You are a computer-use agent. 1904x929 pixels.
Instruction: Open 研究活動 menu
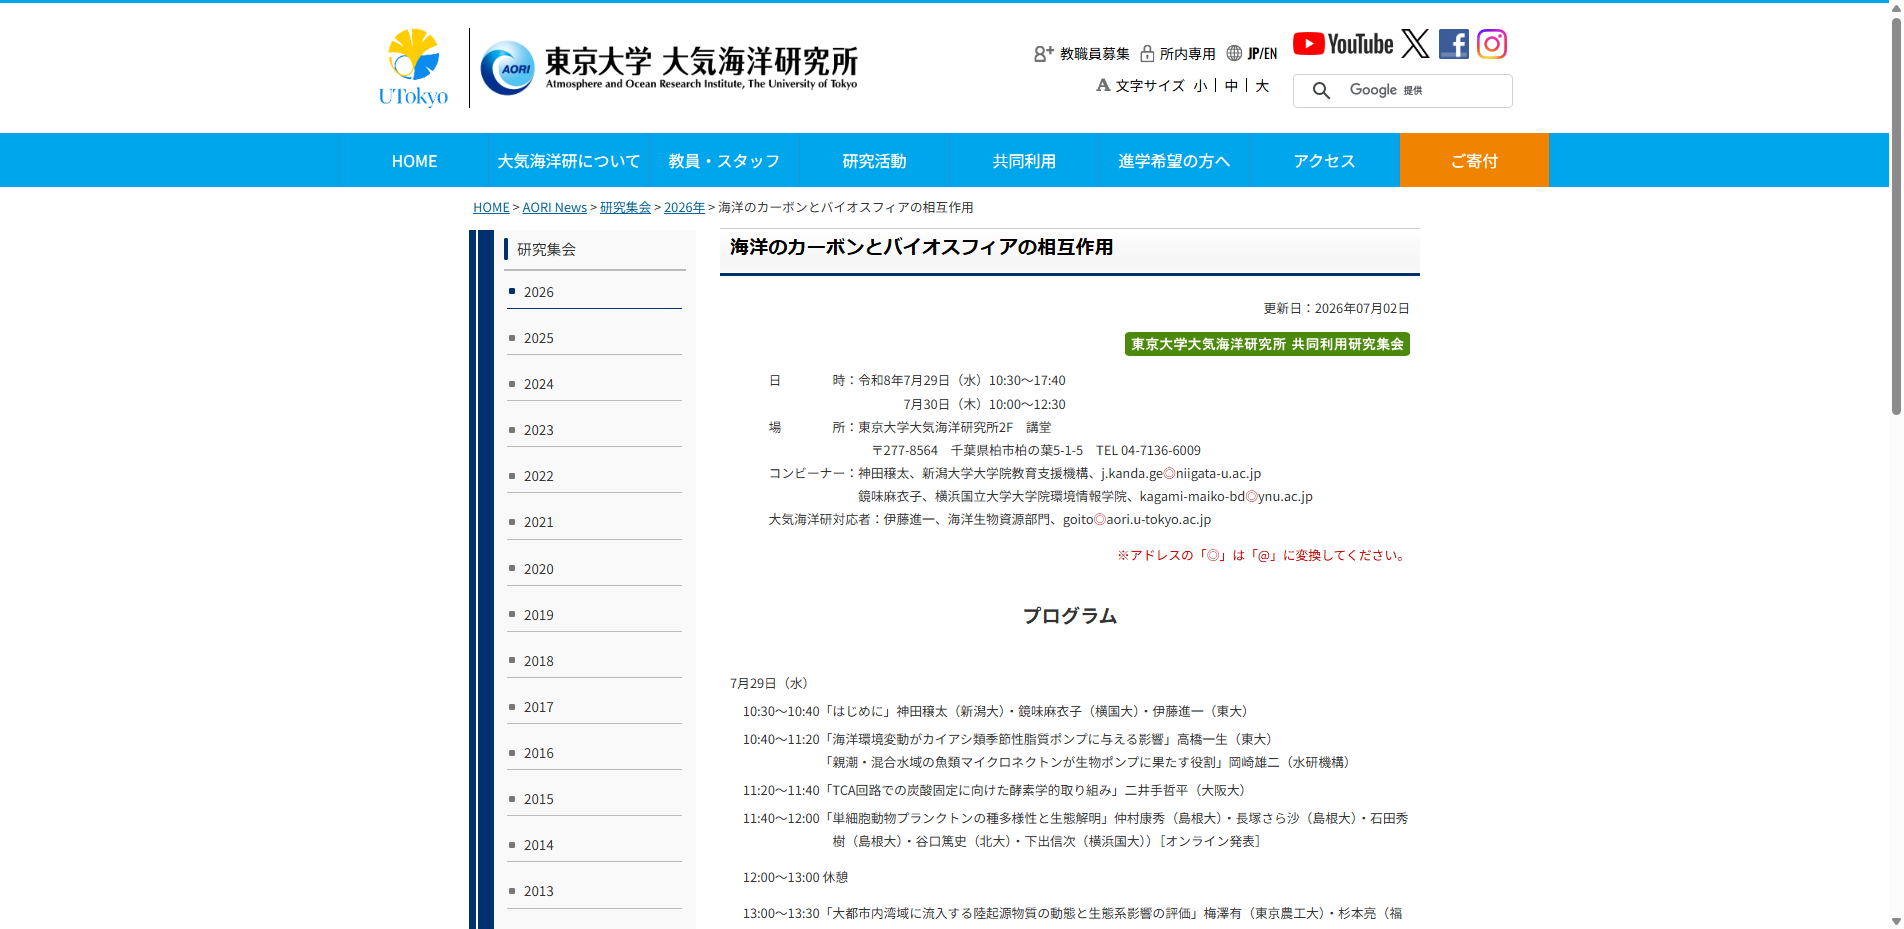[x=874, y=161]
